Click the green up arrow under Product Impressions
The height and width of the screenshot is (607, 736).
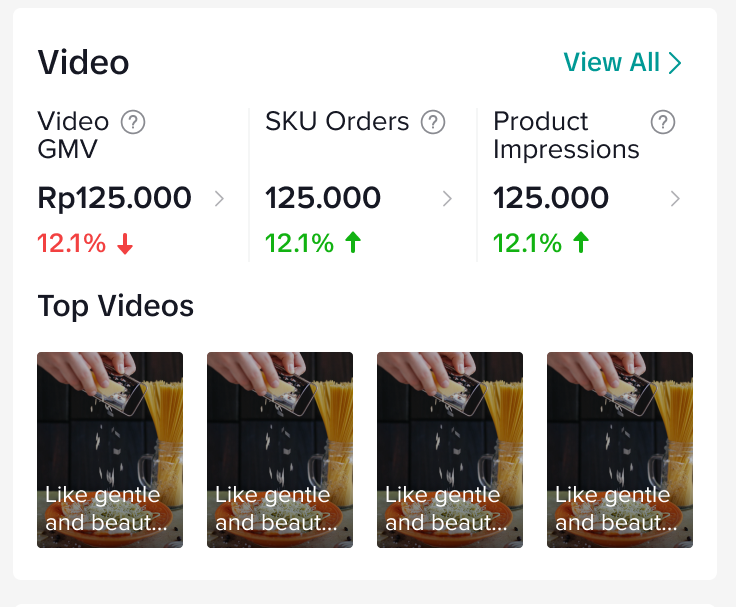tap(580, 243)
